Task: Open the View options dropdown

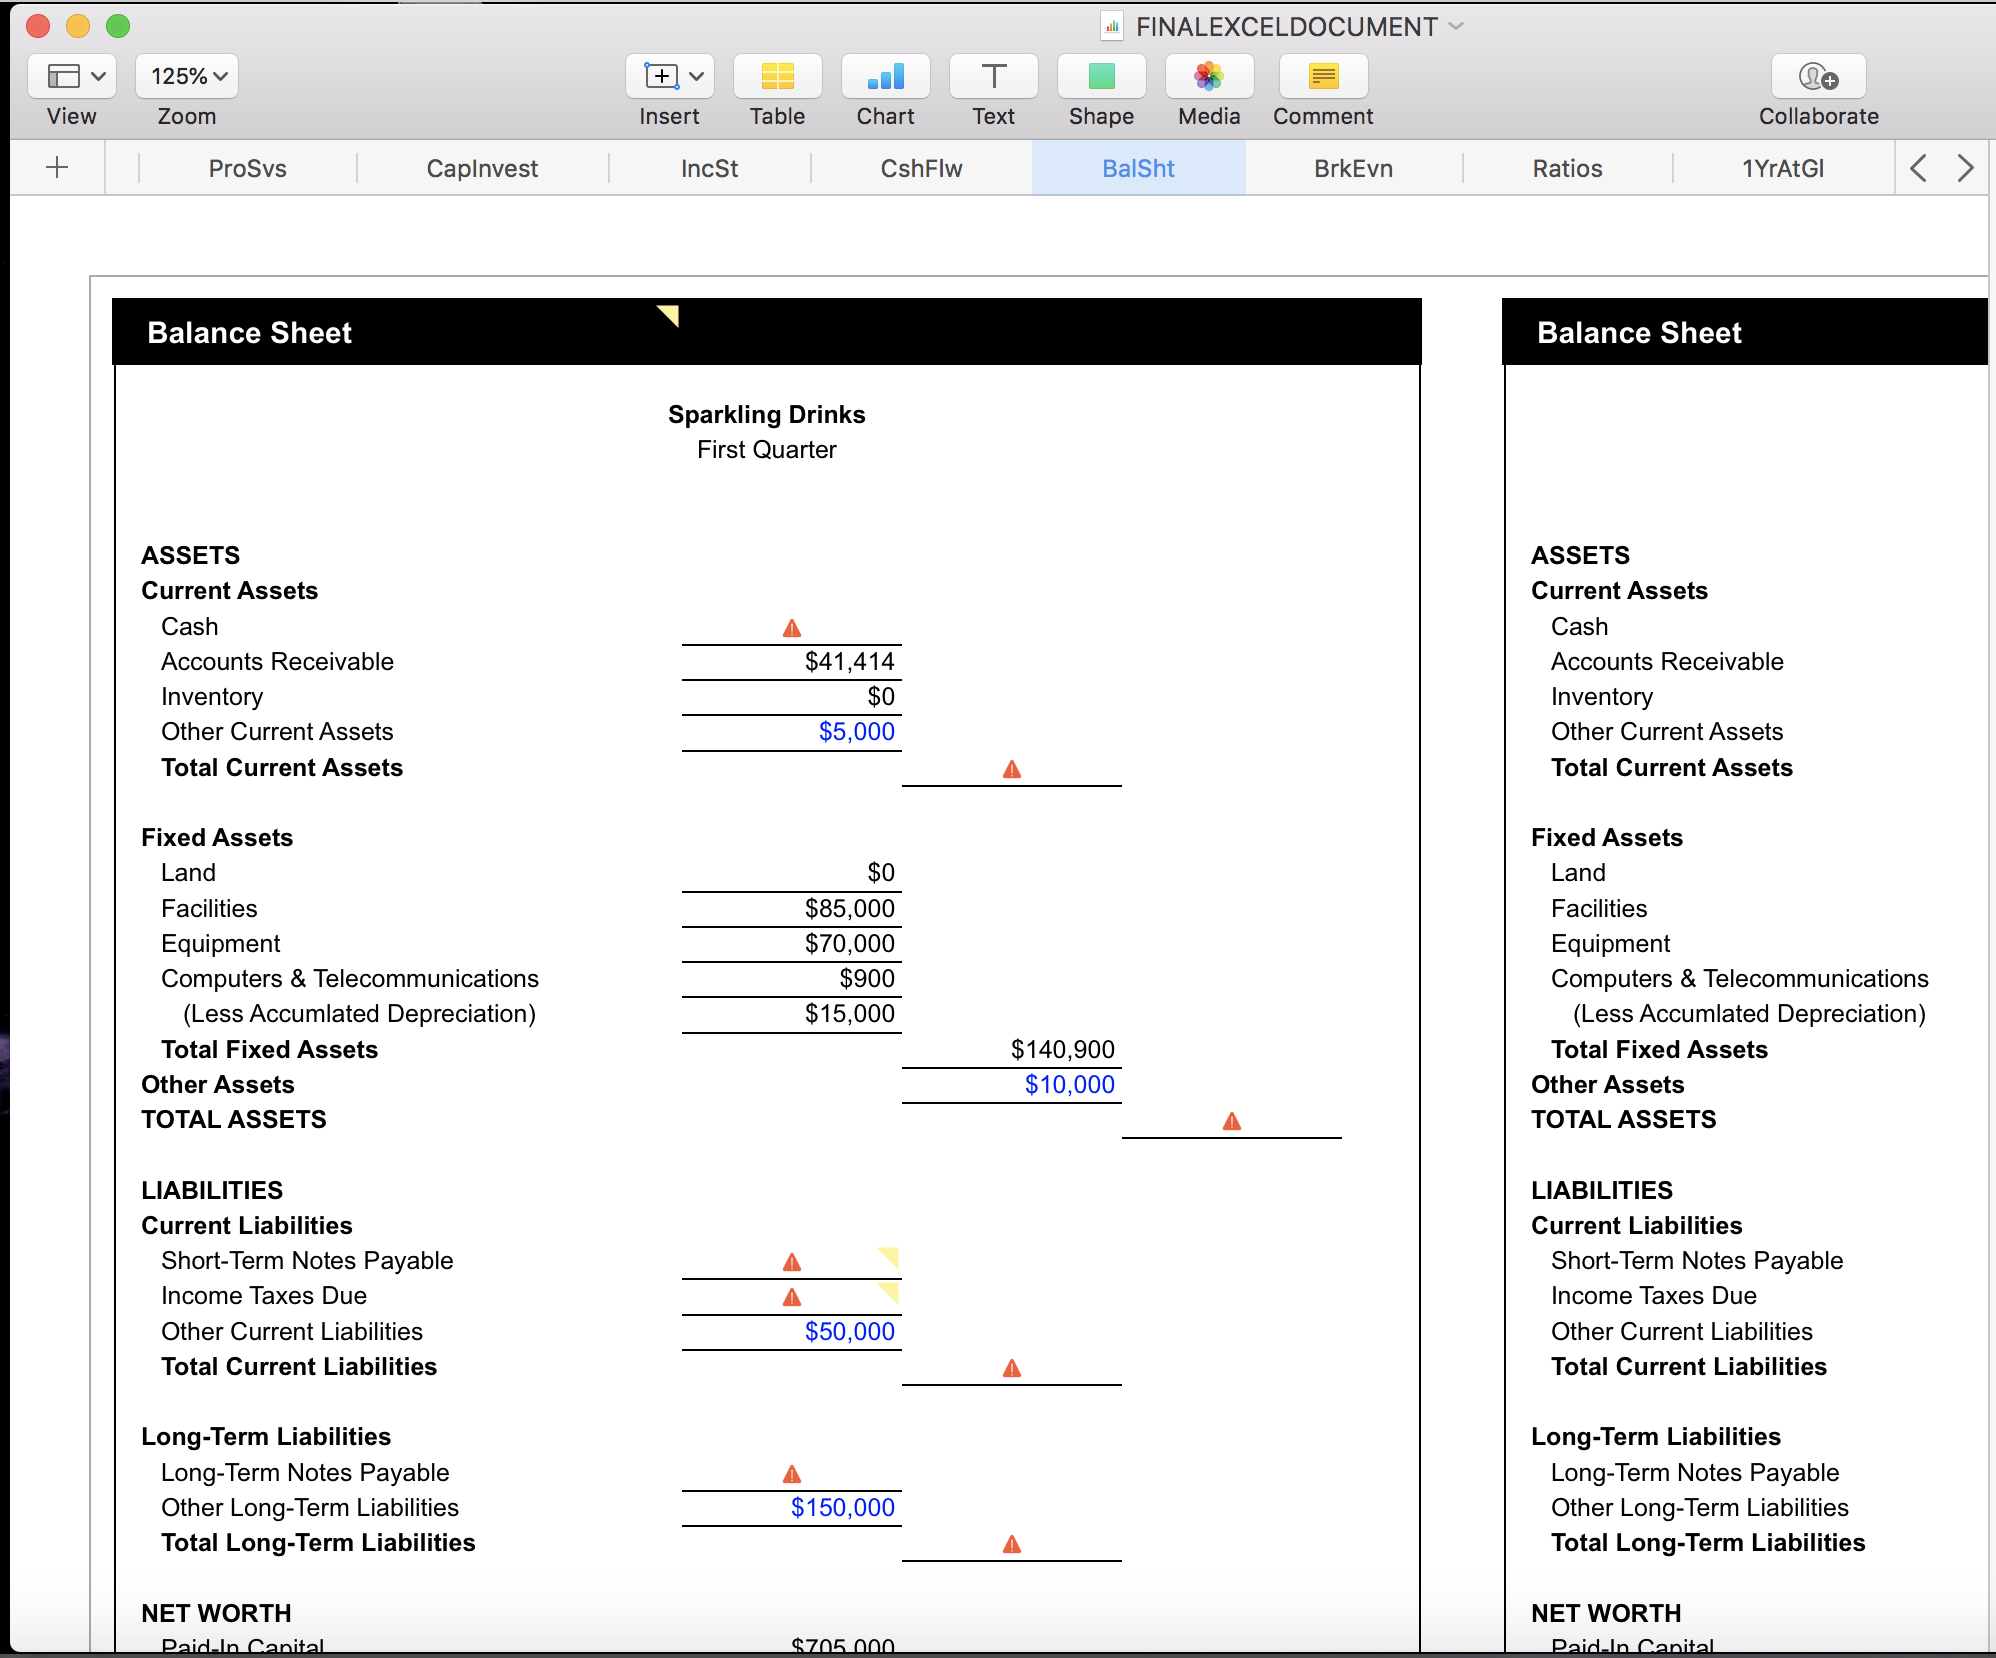Action: pyautogui.click(x=72, y=76)
